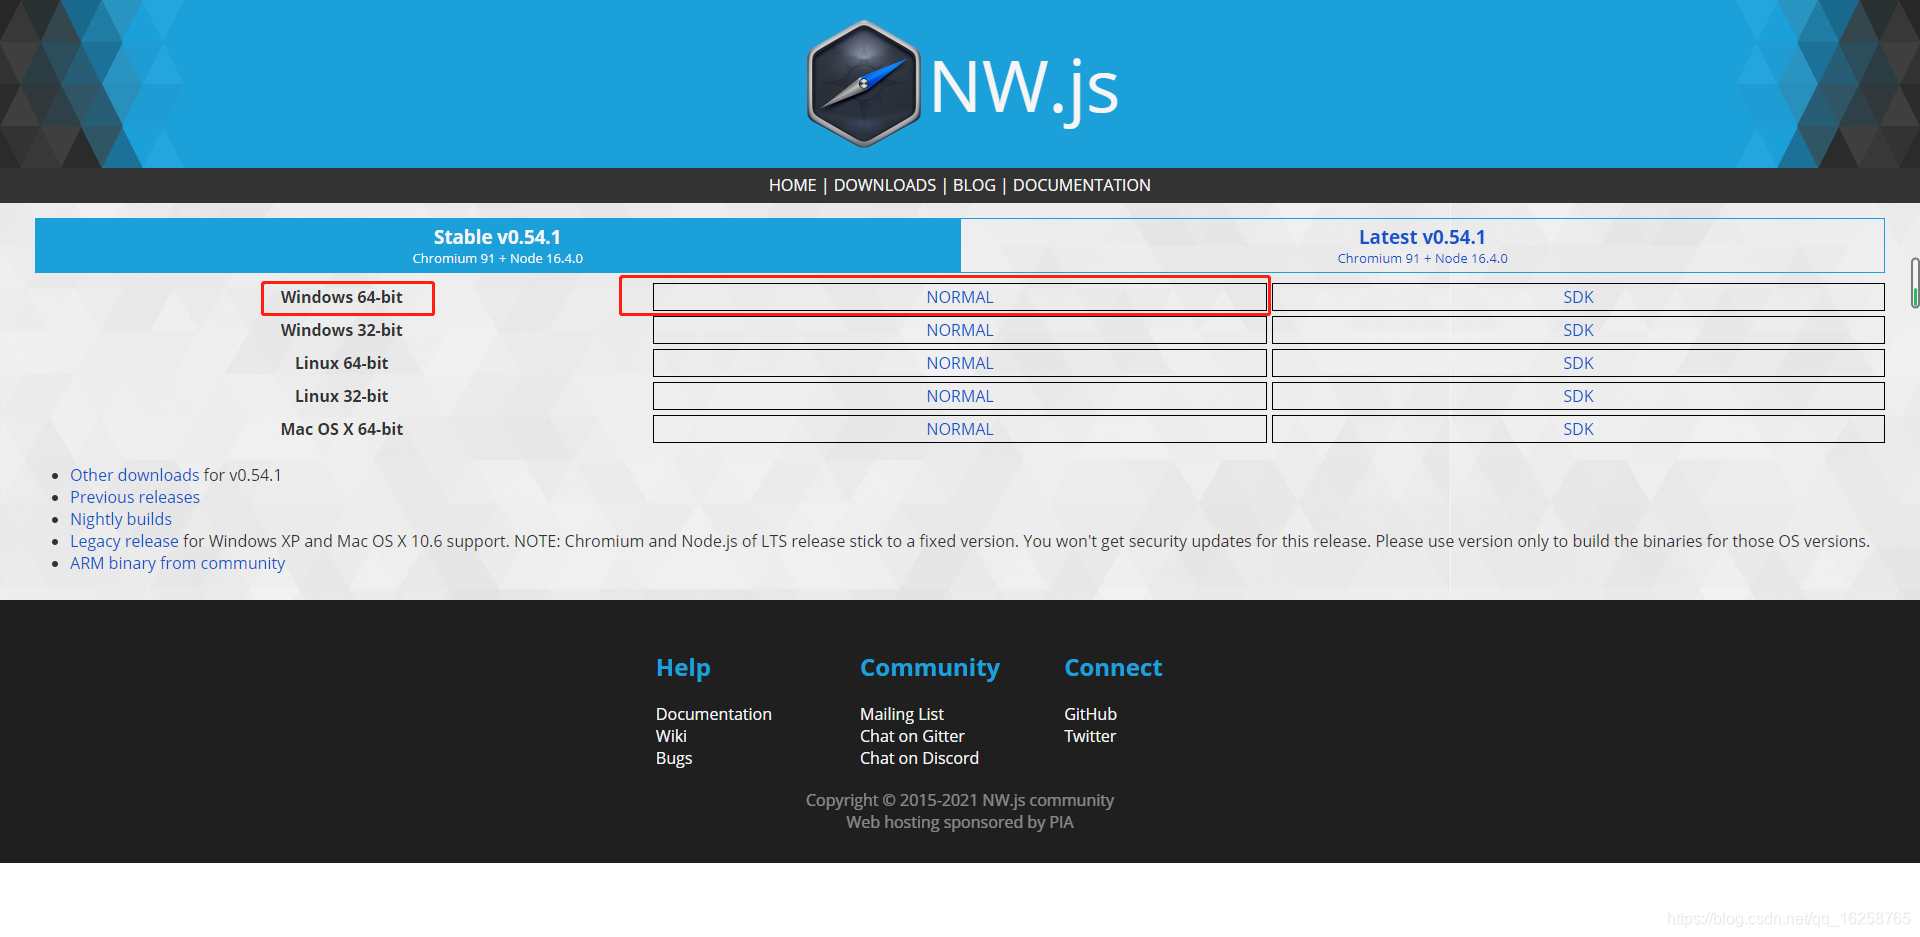Image resolution: width=1920 pixels, height=937 pixels.
Task: Open the HOME menu item
Action: coord(792,185)
